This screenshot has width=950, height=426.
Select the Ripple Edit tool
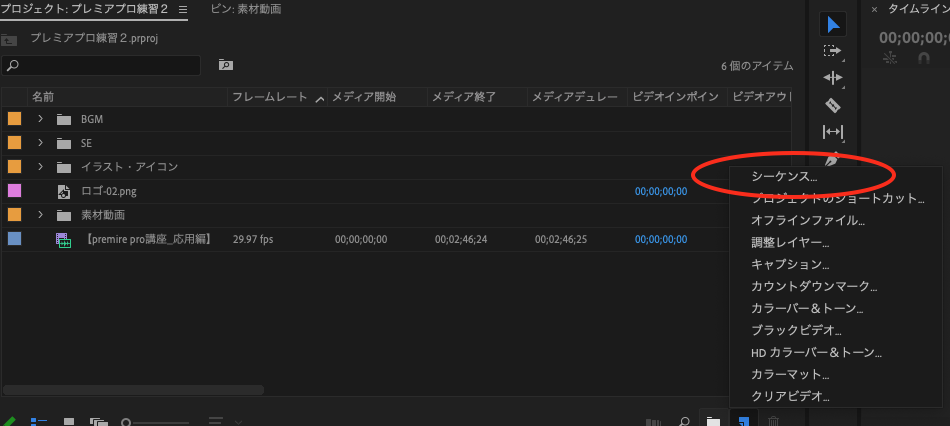[833, 78]
